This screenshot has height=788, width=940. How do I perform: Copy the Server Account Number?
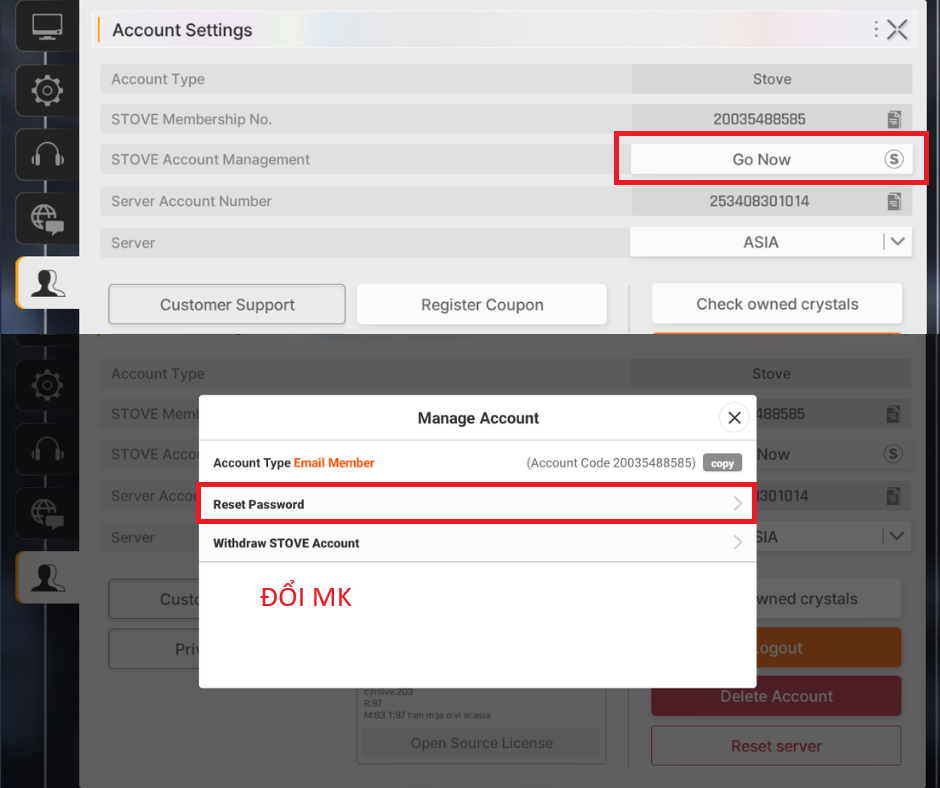pyautogui.click(x=894, y=201)
